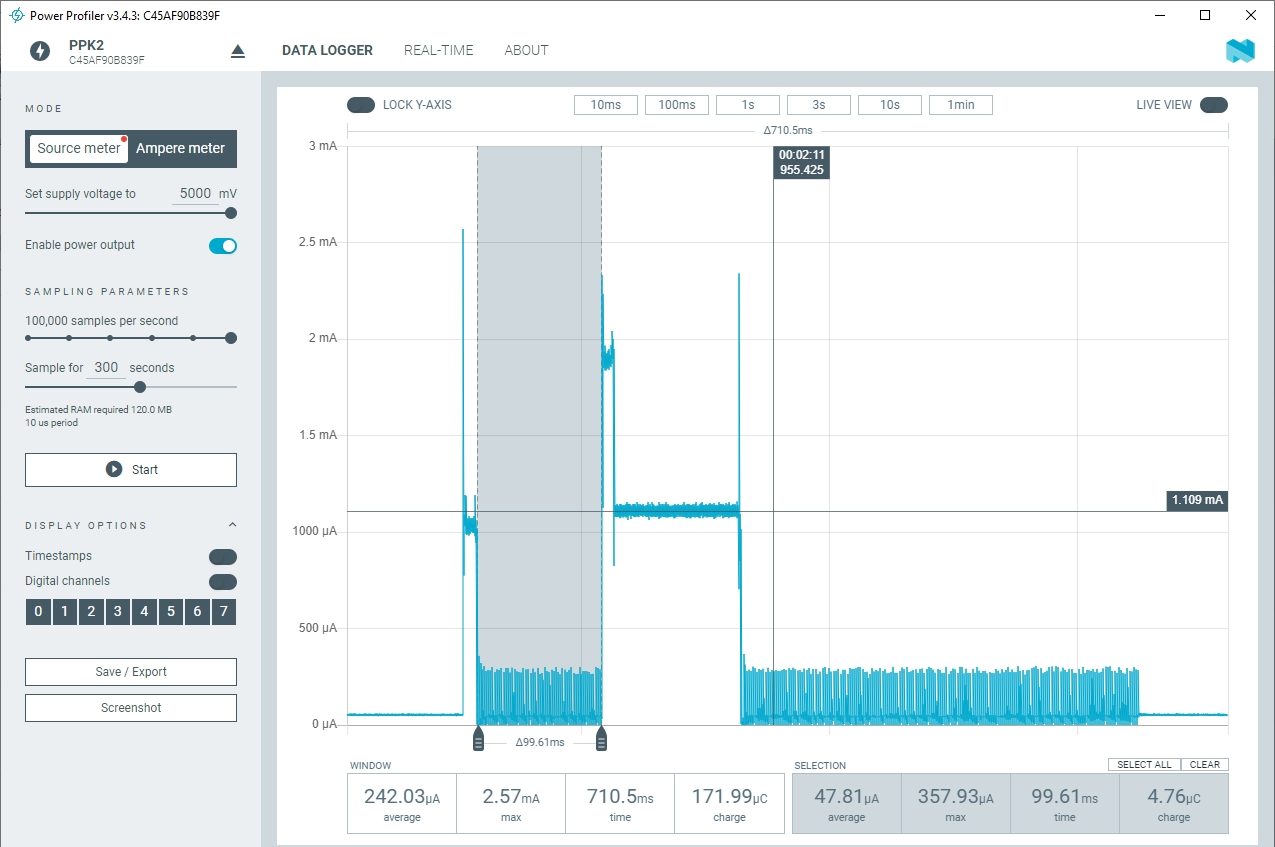Toggle digital channel 3
The width and height of the screenshot is (1275, 847).
point(118,612)
